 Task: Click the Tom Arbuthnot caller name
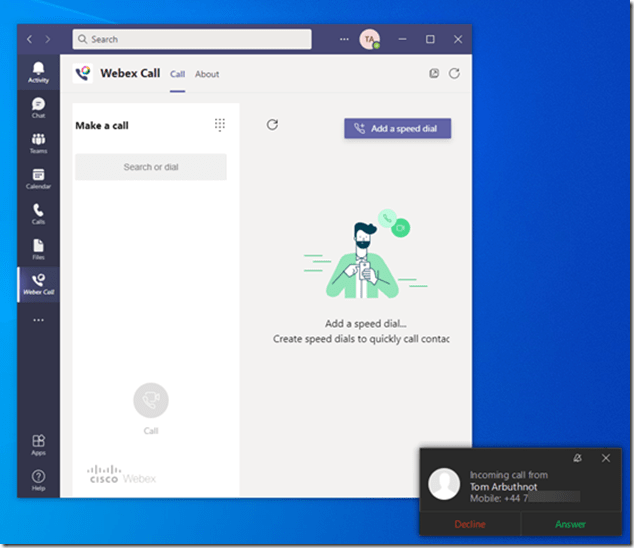tap(503, 487)
